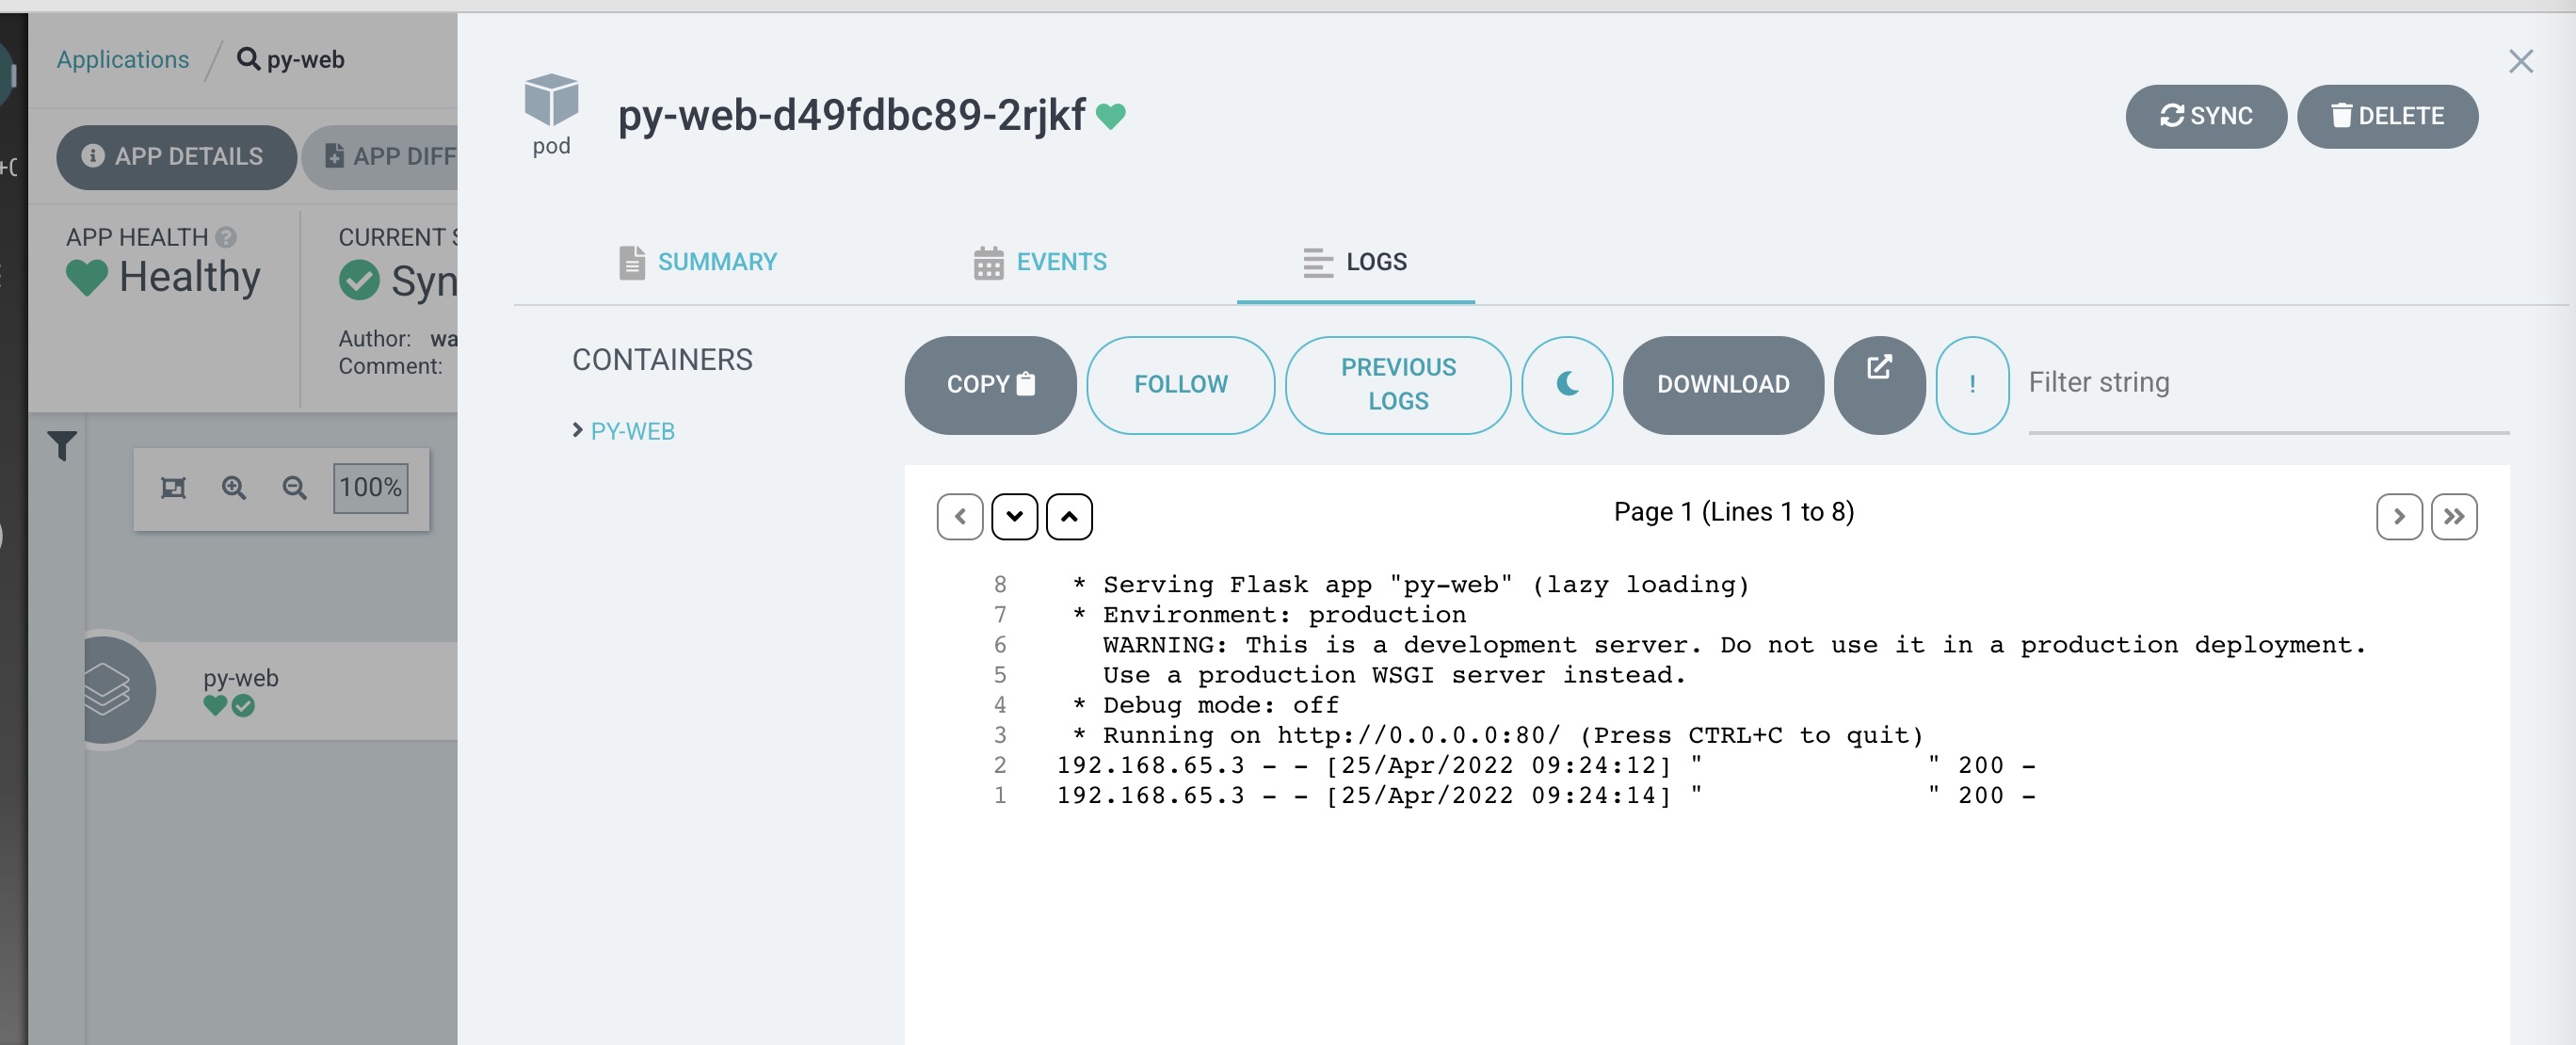Click the 100% zoom level box
The image size is (2576, 1045).
click(x=370, y=488)
